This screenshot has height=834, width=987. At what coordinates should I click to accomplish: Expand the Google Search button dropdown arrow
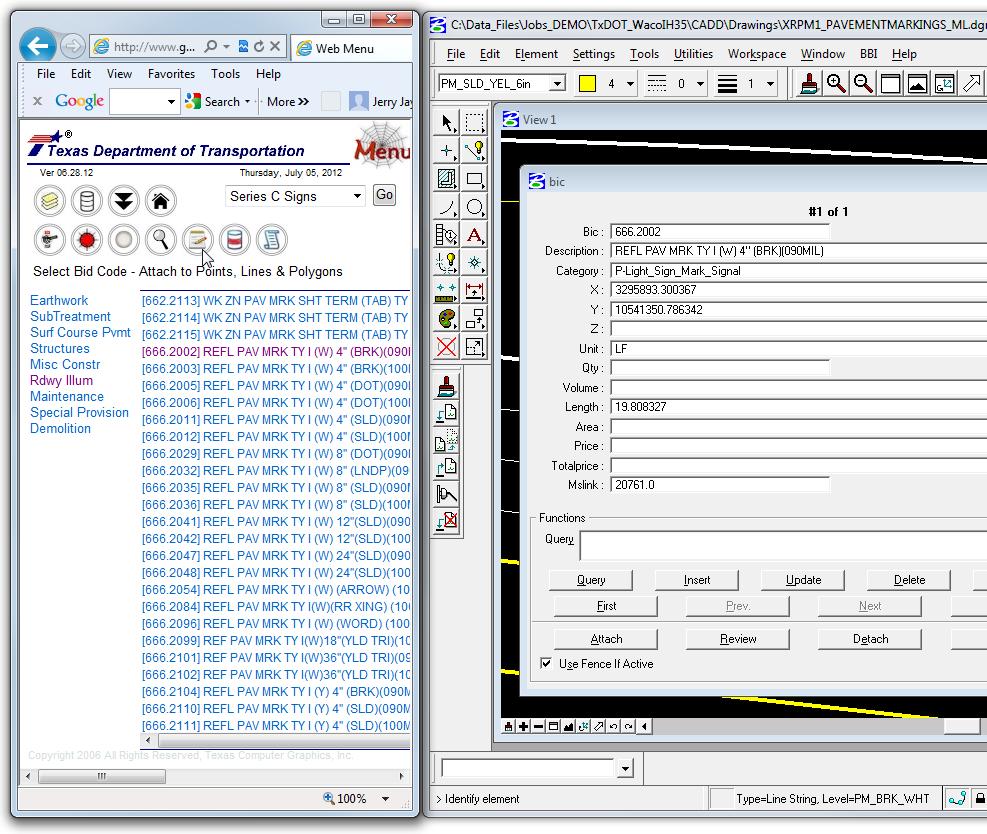coord(247,101)
